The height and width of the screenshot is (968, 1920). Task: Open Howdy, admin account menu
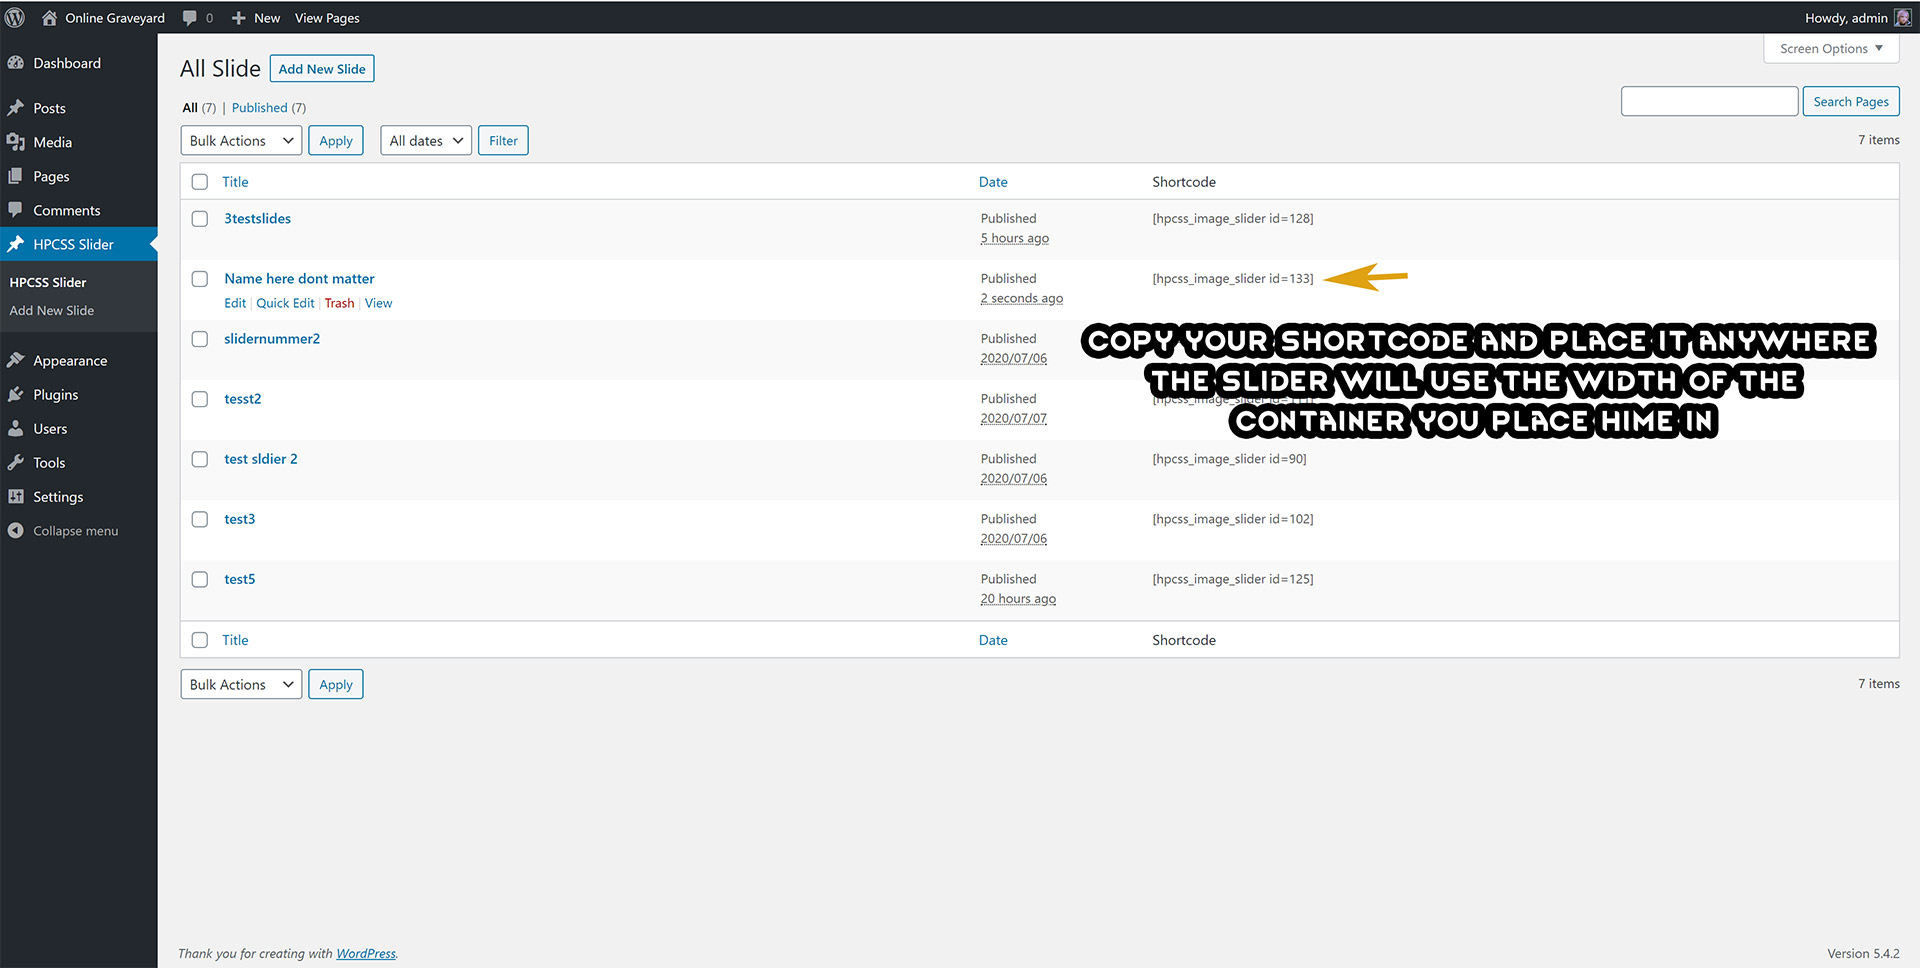(1858, 18)
